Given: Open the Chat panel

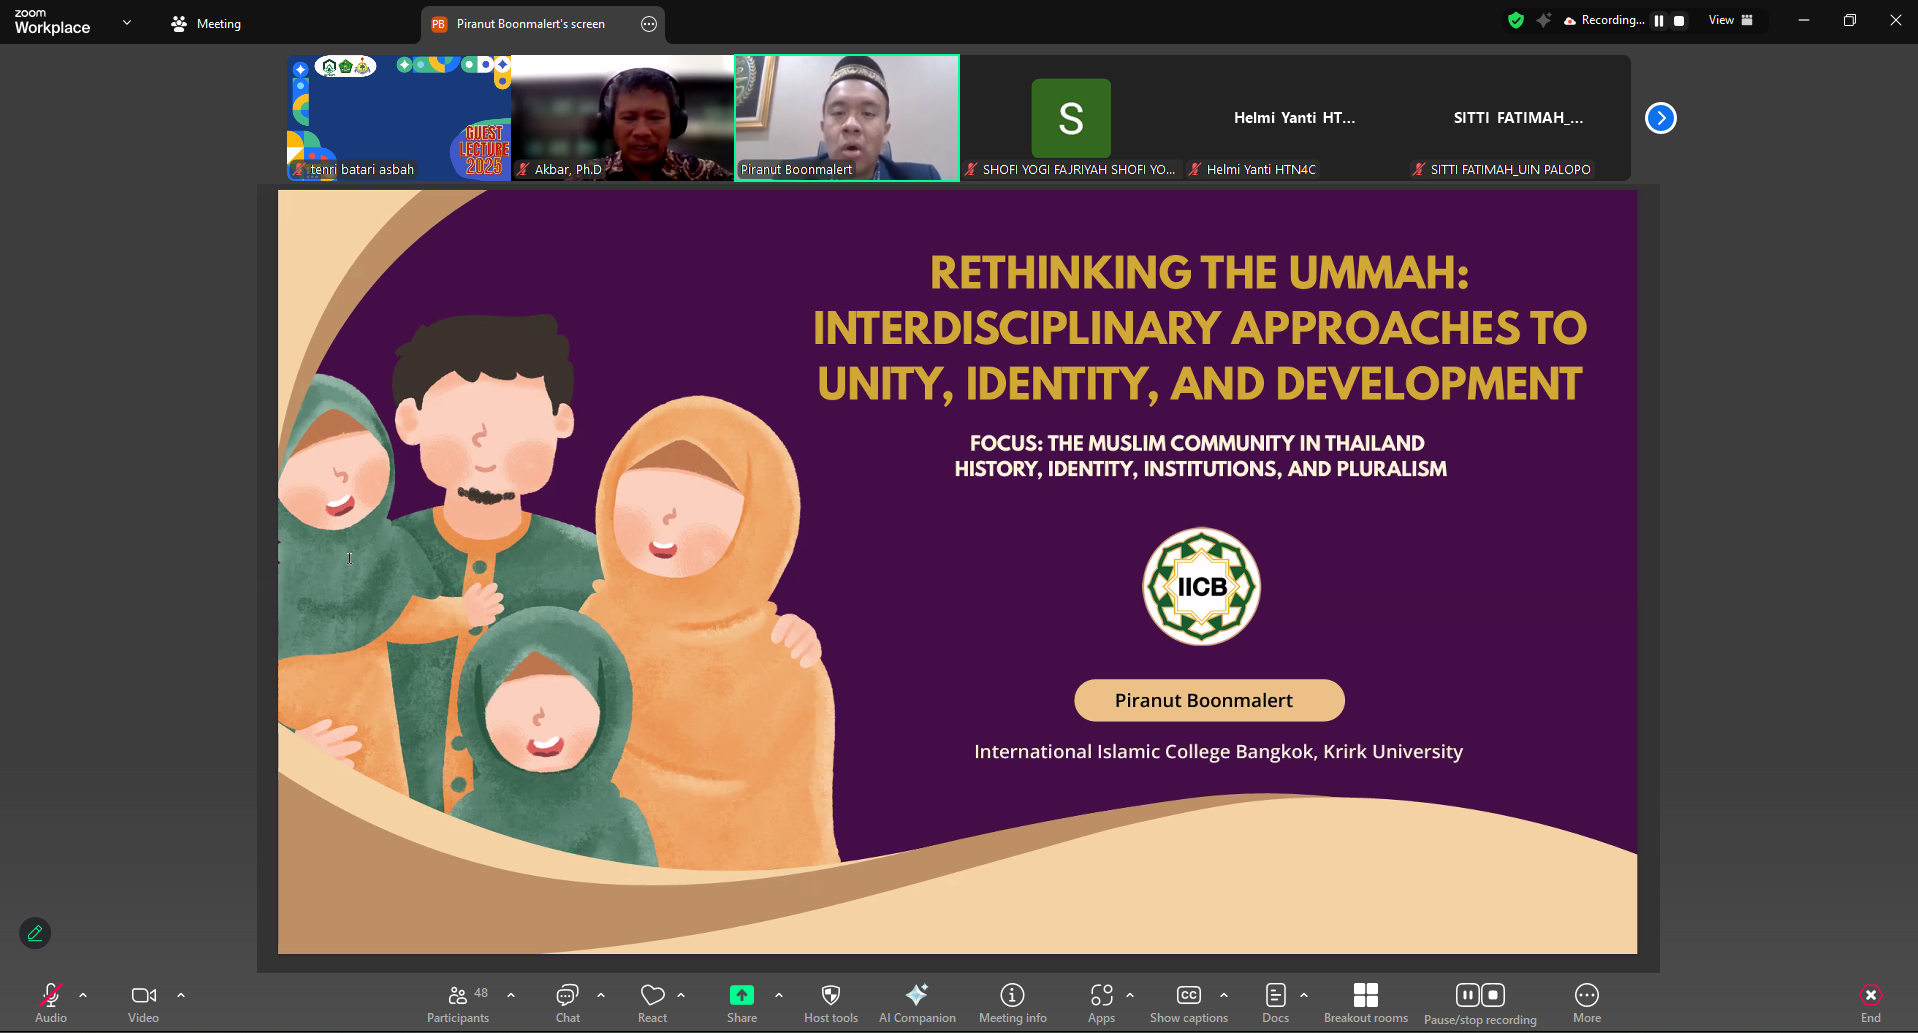Looking at the screenshot, I should pos(567,1002).
